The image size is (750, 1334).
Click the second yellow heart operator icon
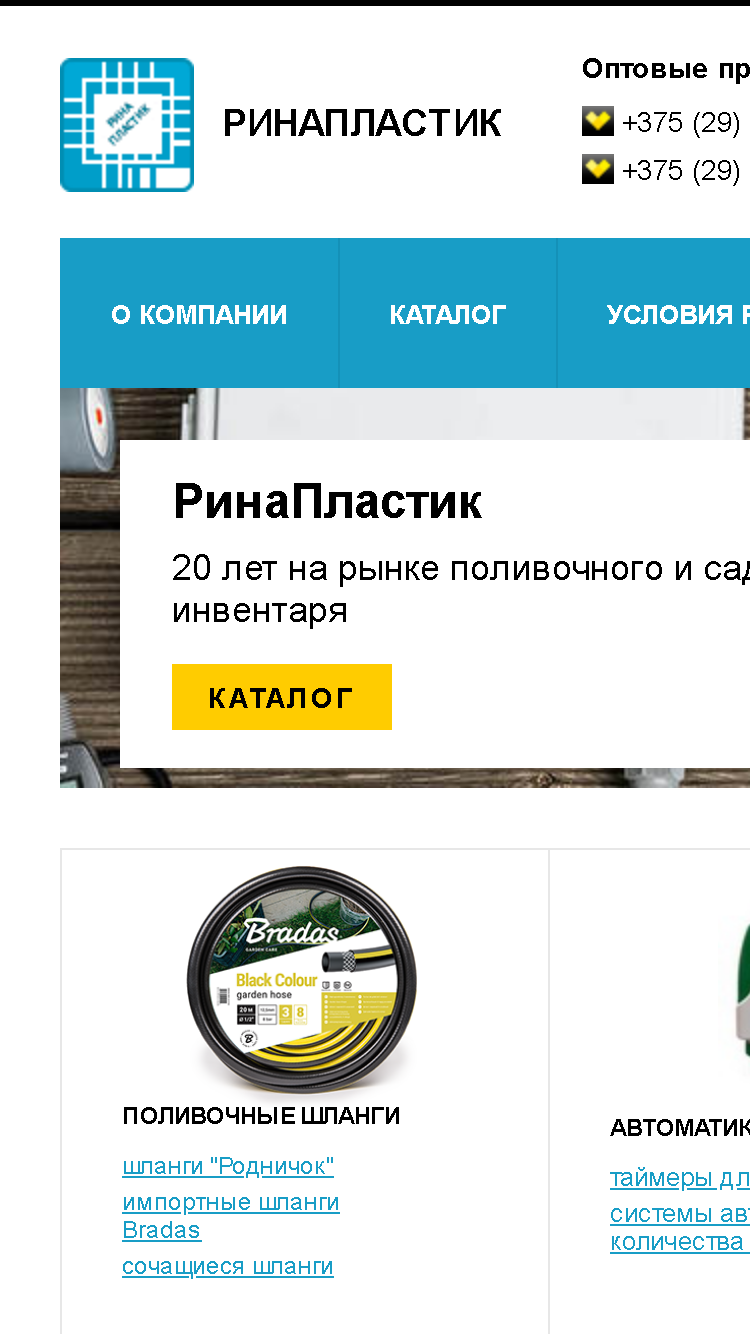coord(598,169)
